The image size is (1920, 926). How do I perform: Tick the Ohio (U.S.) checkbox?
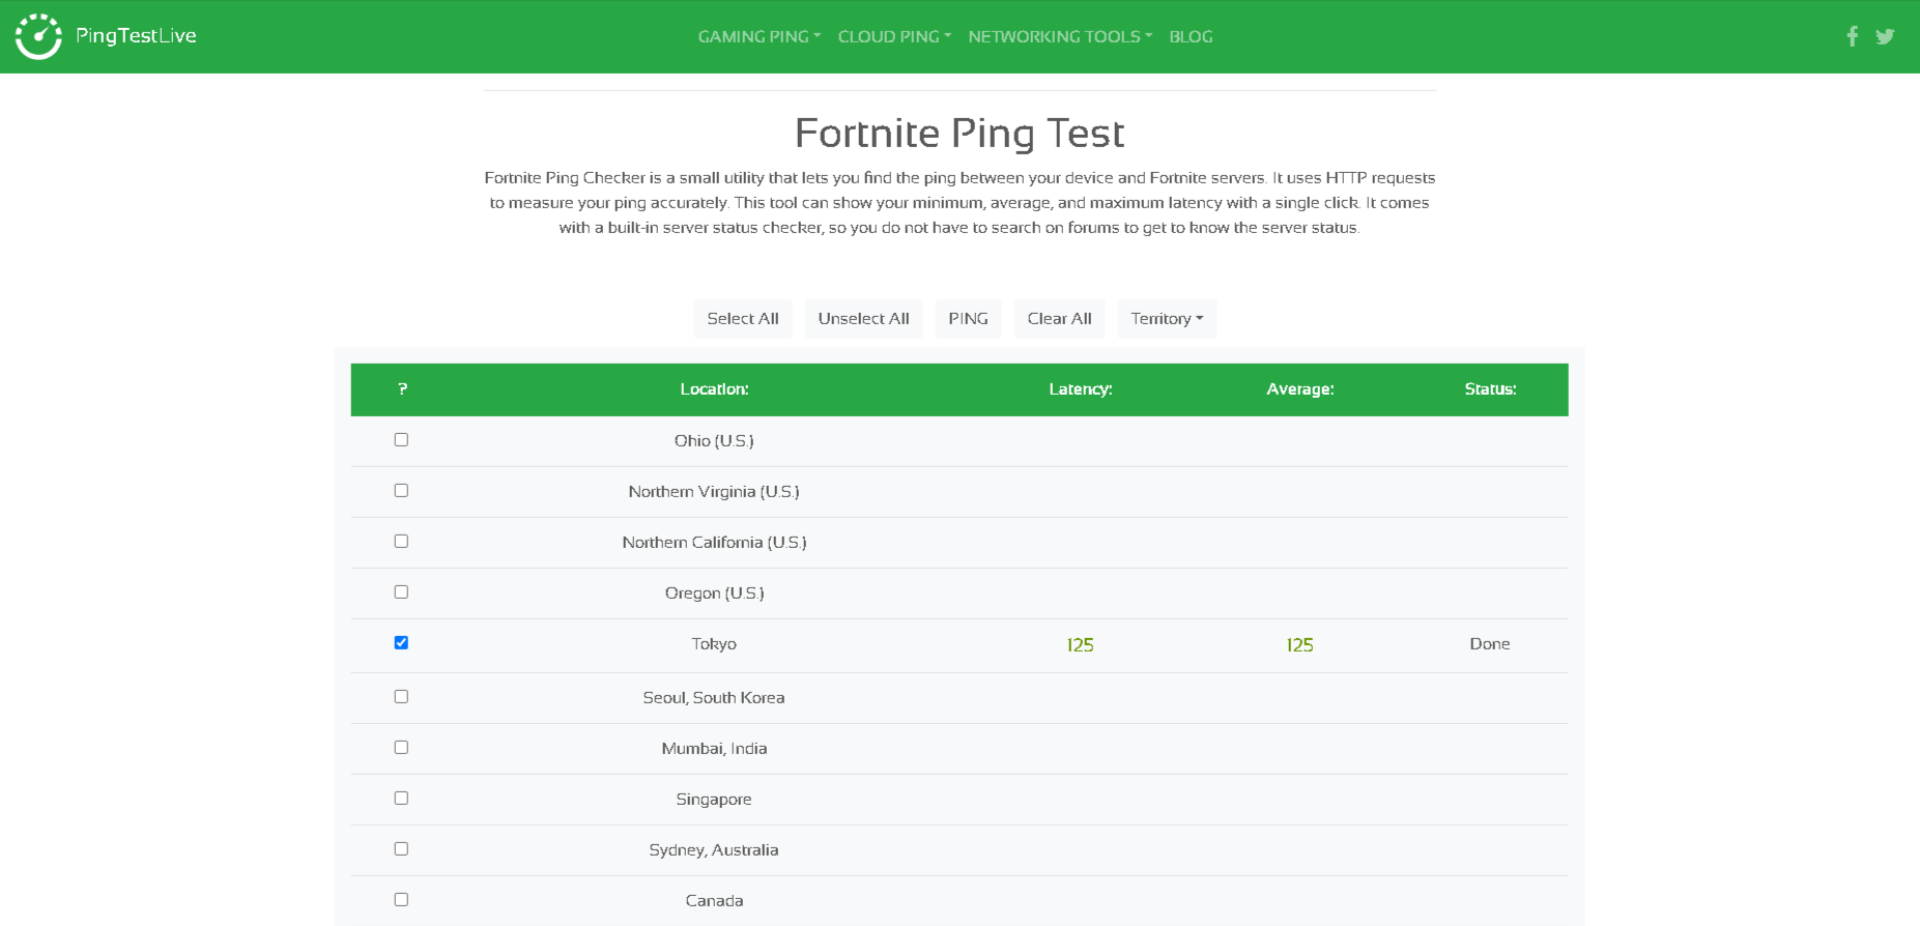coord(401,440)
